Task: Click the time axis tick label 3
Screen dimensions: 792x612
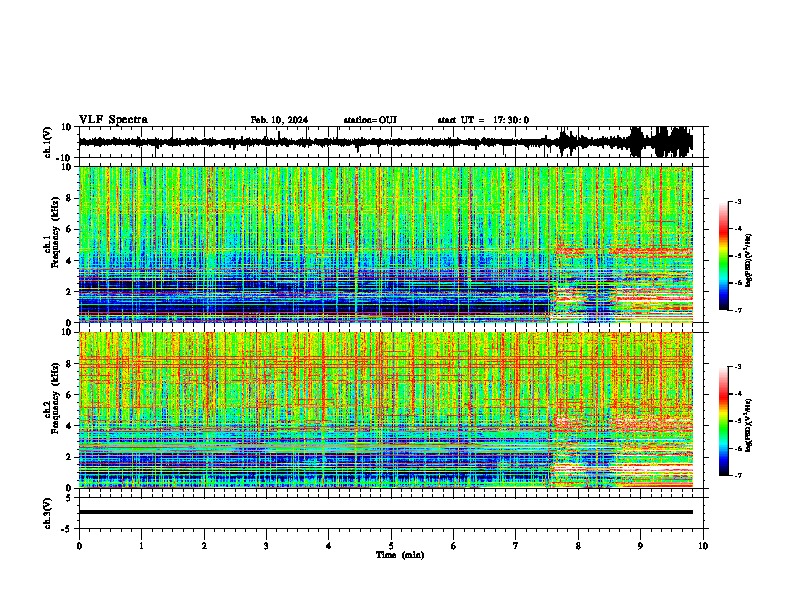Action: point(266,546)
